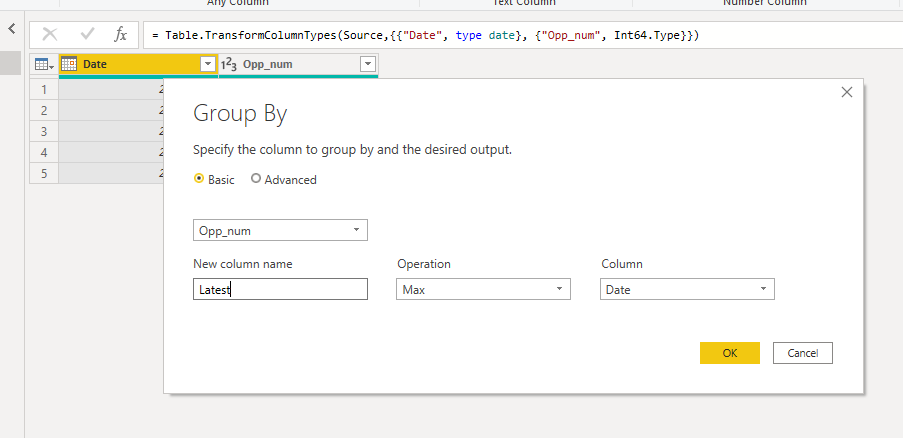Screen dimensions: 903x438
Task: Click the Opp_num column's 123 type icon
Action: pyautogui.click(x=229, y=64)
